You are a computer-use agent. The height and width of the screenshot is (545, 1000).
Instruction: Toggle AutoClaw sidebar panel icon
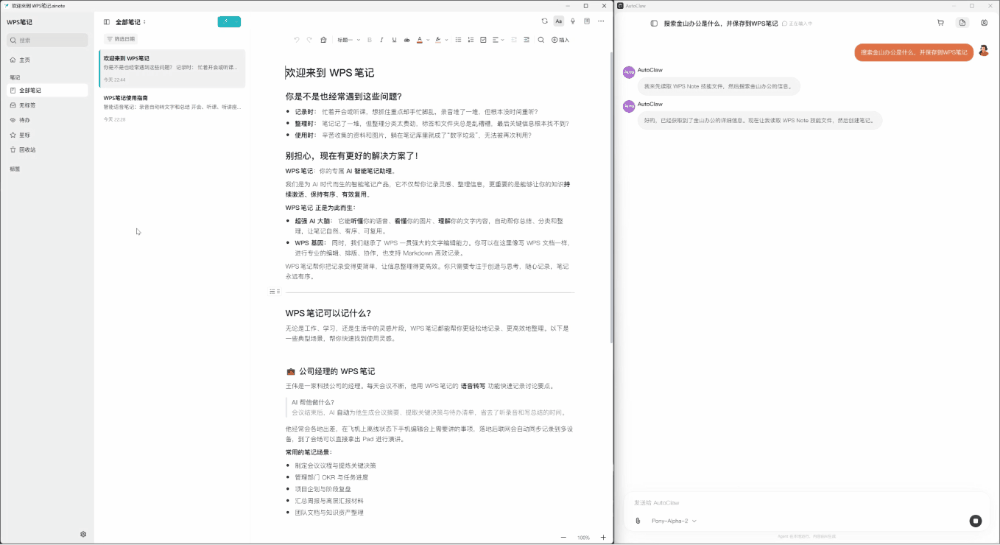(654, 24)
